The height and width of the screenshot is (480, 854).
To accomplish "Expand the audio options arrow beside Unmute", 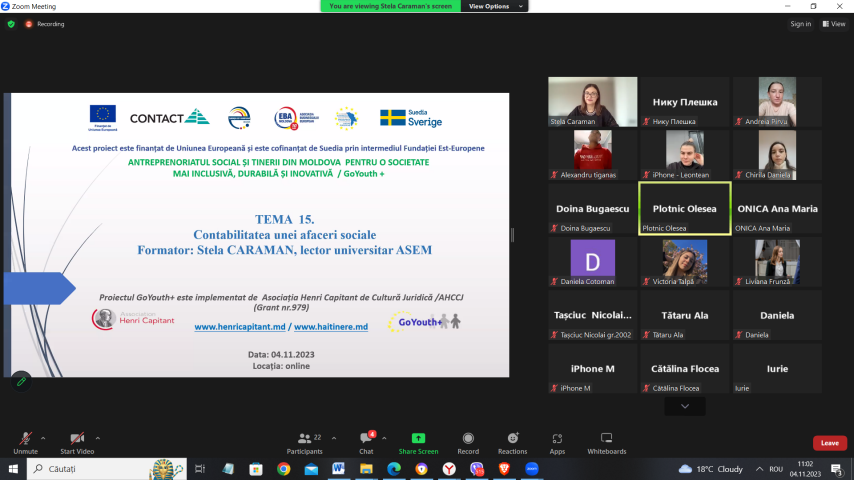I will tap(43, 438).
